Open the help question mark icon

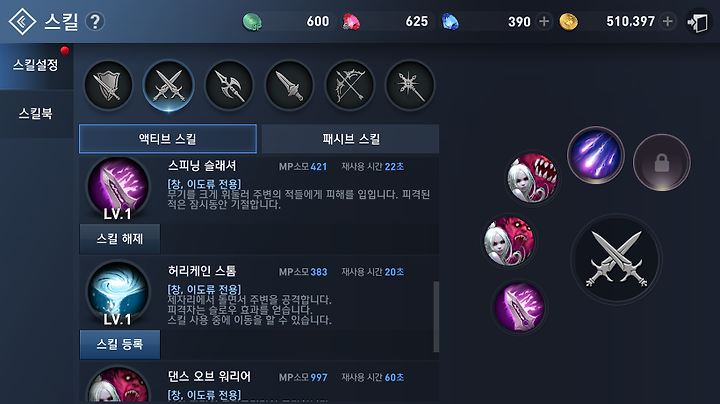[x=95, y=22]
